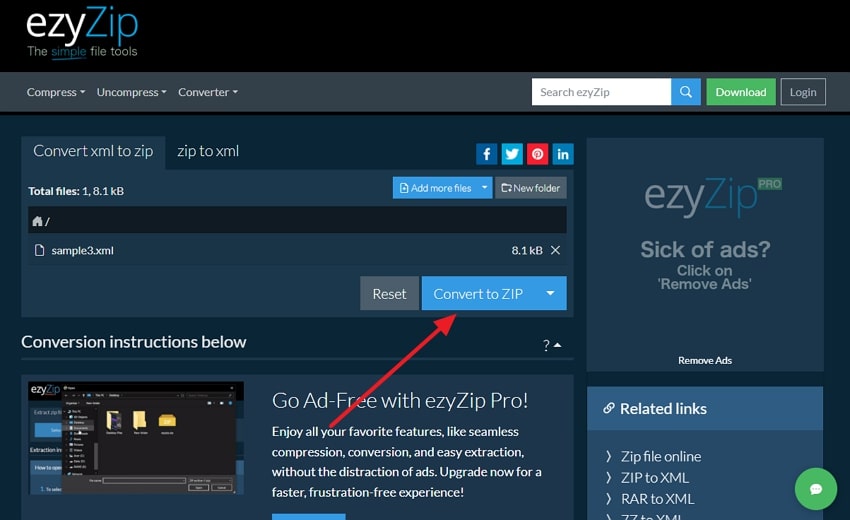Click the question mark help icon
Image resolution: width=850 pixels, height=520 pixels.
(546, 345)
